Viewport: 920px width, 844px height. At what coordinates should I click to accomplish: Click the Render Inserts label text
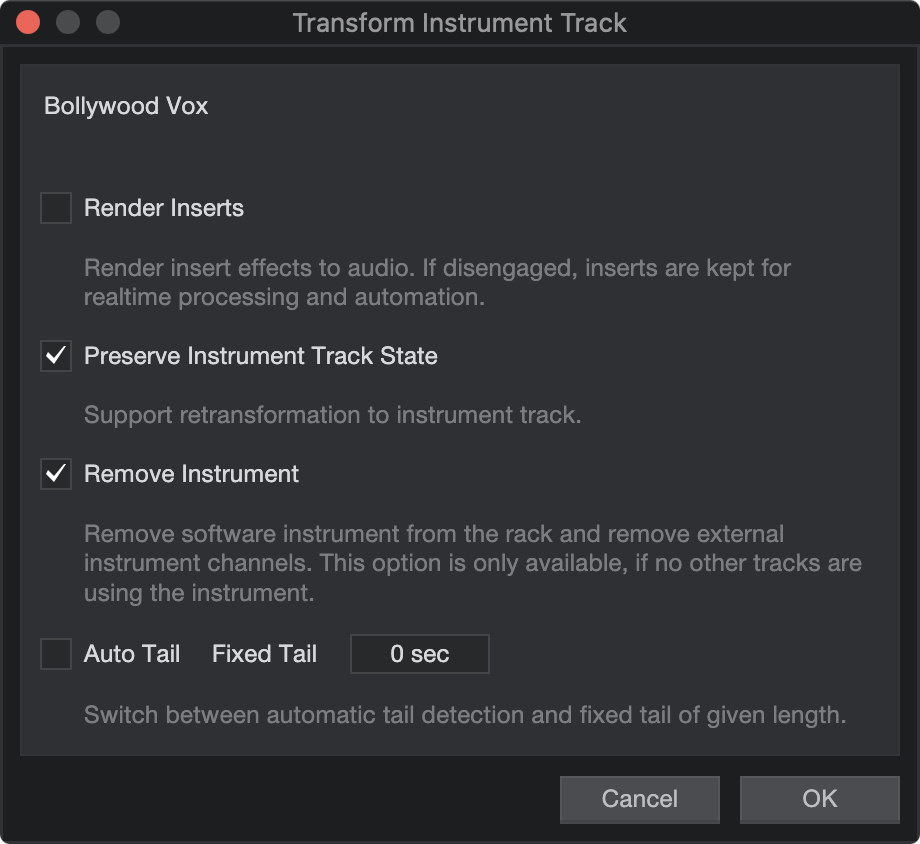click(164, 208)
